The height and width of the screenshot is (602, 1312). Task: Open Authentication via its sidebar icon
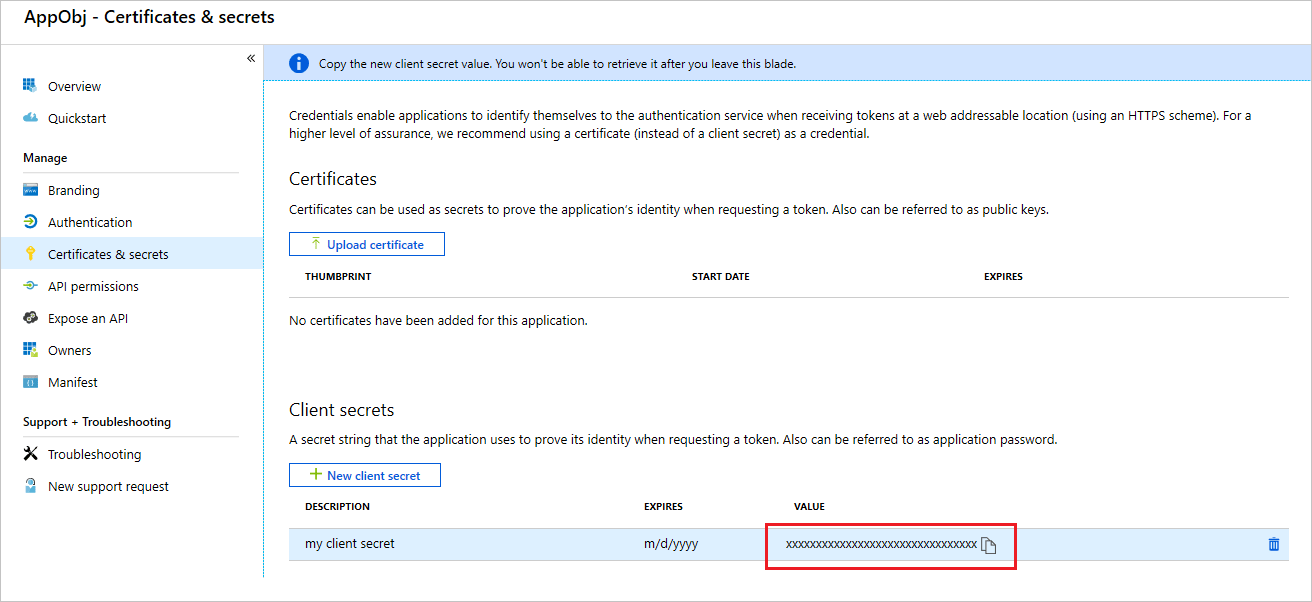[32, 221]
